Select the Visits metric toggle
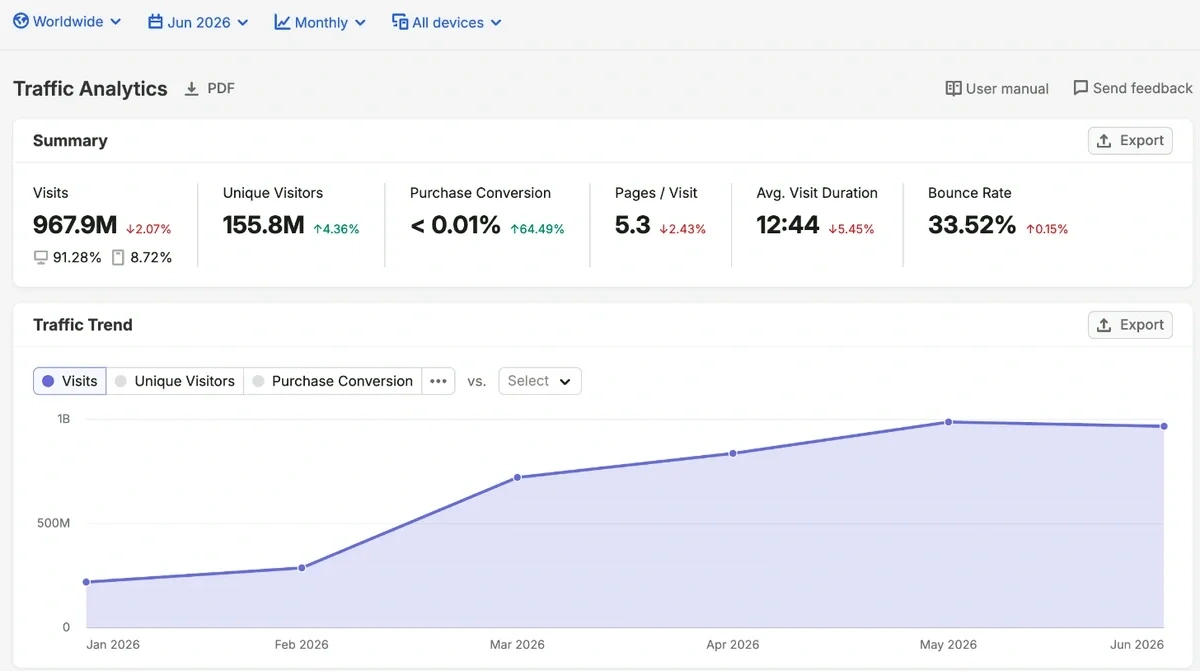 pos(70,381)
